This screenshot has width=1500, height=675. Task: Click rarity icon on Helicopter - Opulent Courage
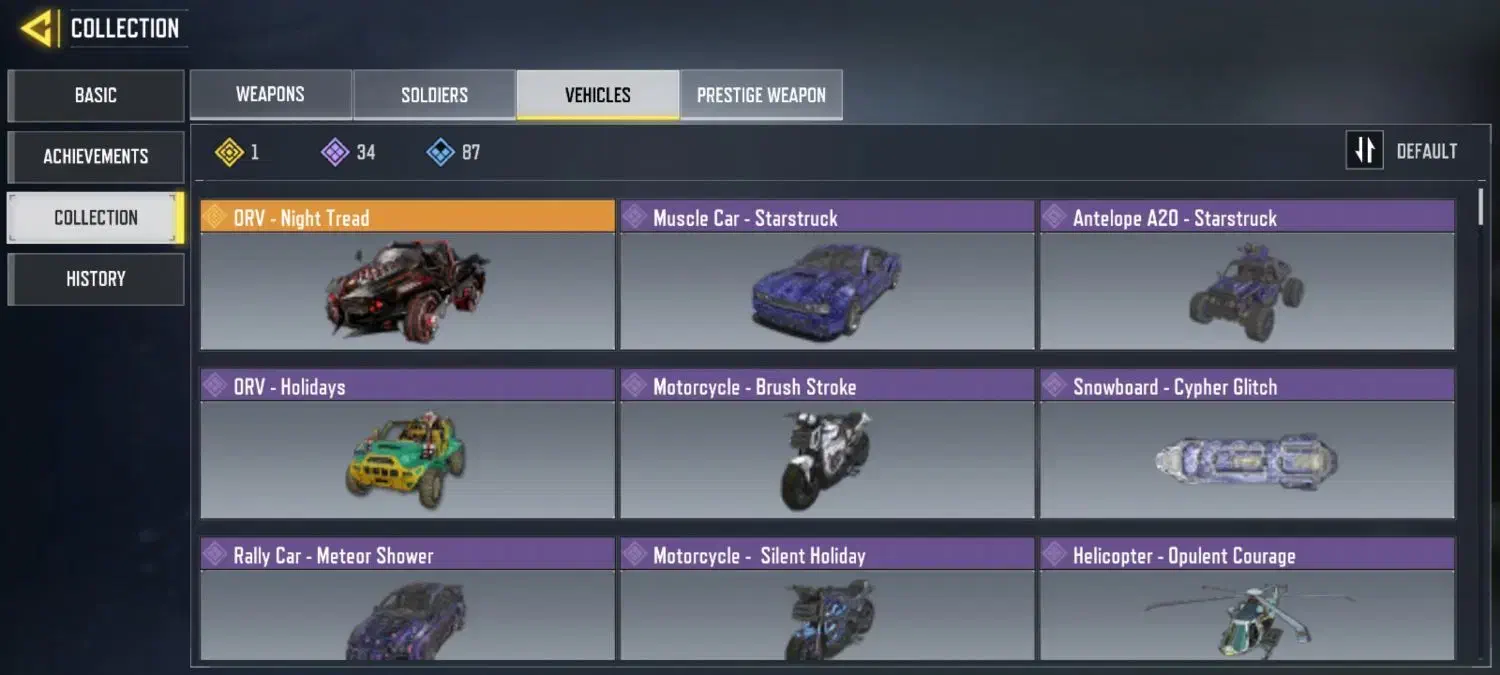[1053, 555]
